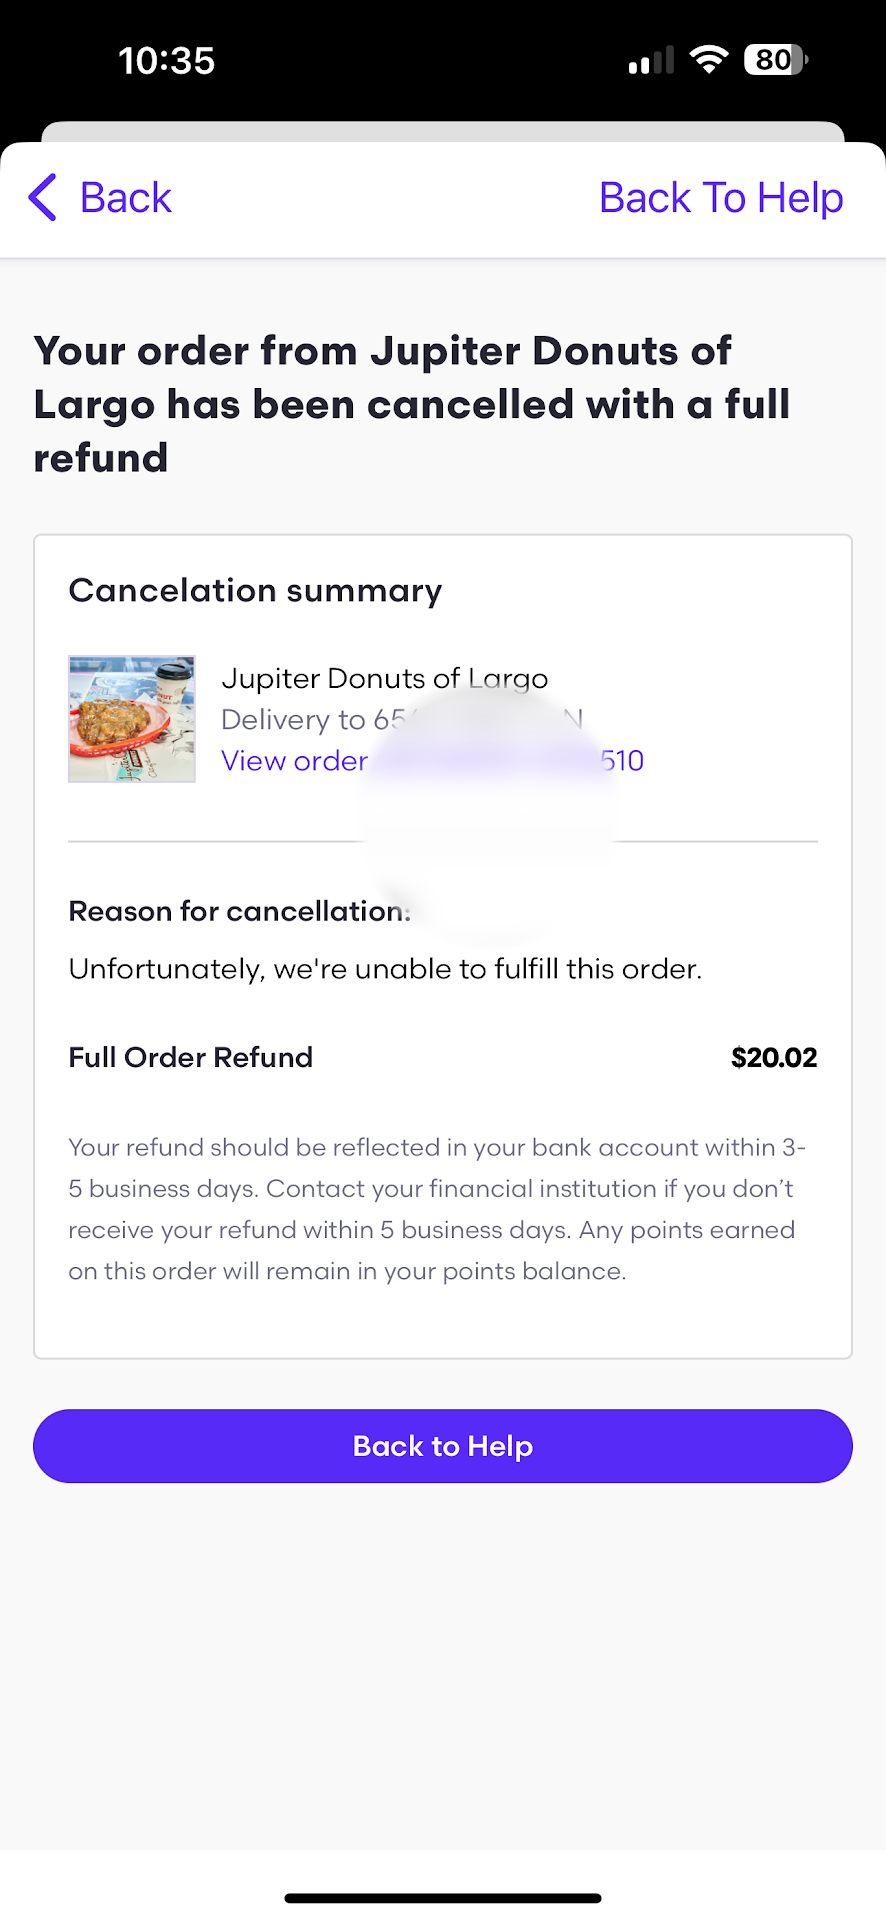Tap the Jupiter Donuts food thumbnail
This screenshot has width=886, height=1920.
pyautogui.click(x=132, y=719)
